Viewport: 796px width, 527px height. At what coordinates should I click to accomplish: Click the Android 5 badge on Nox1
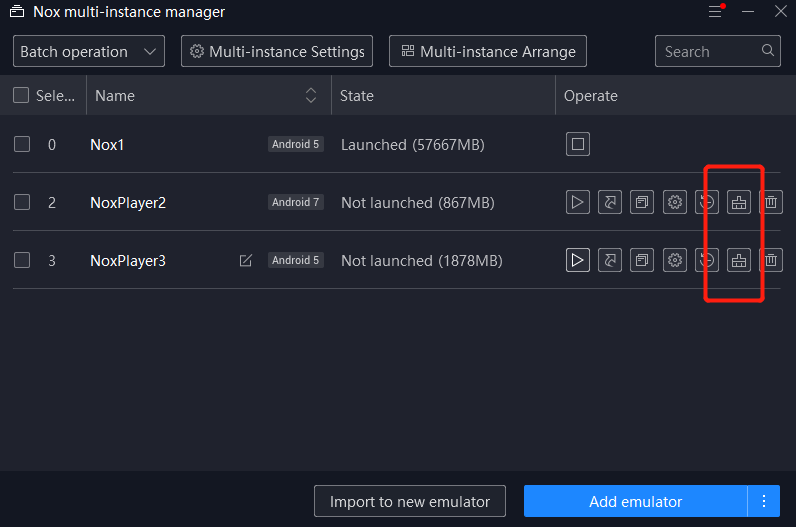click(x=295, y=144)
